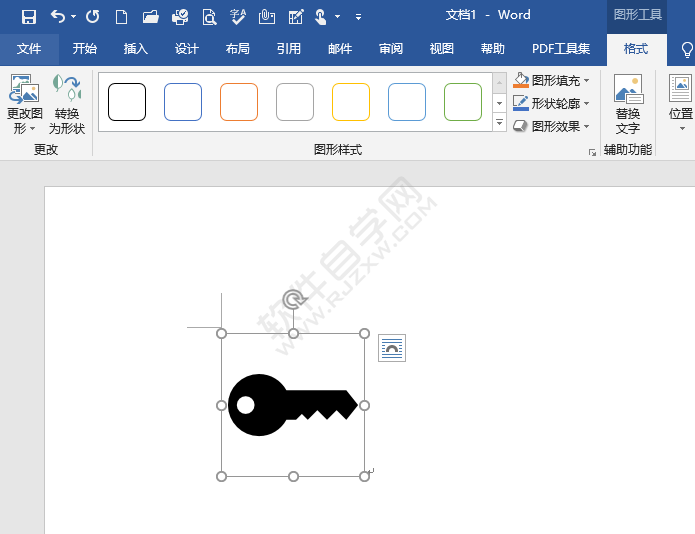Switch to the 设计 tab
The width and height of the screenshot is (695, 534).
187,49
